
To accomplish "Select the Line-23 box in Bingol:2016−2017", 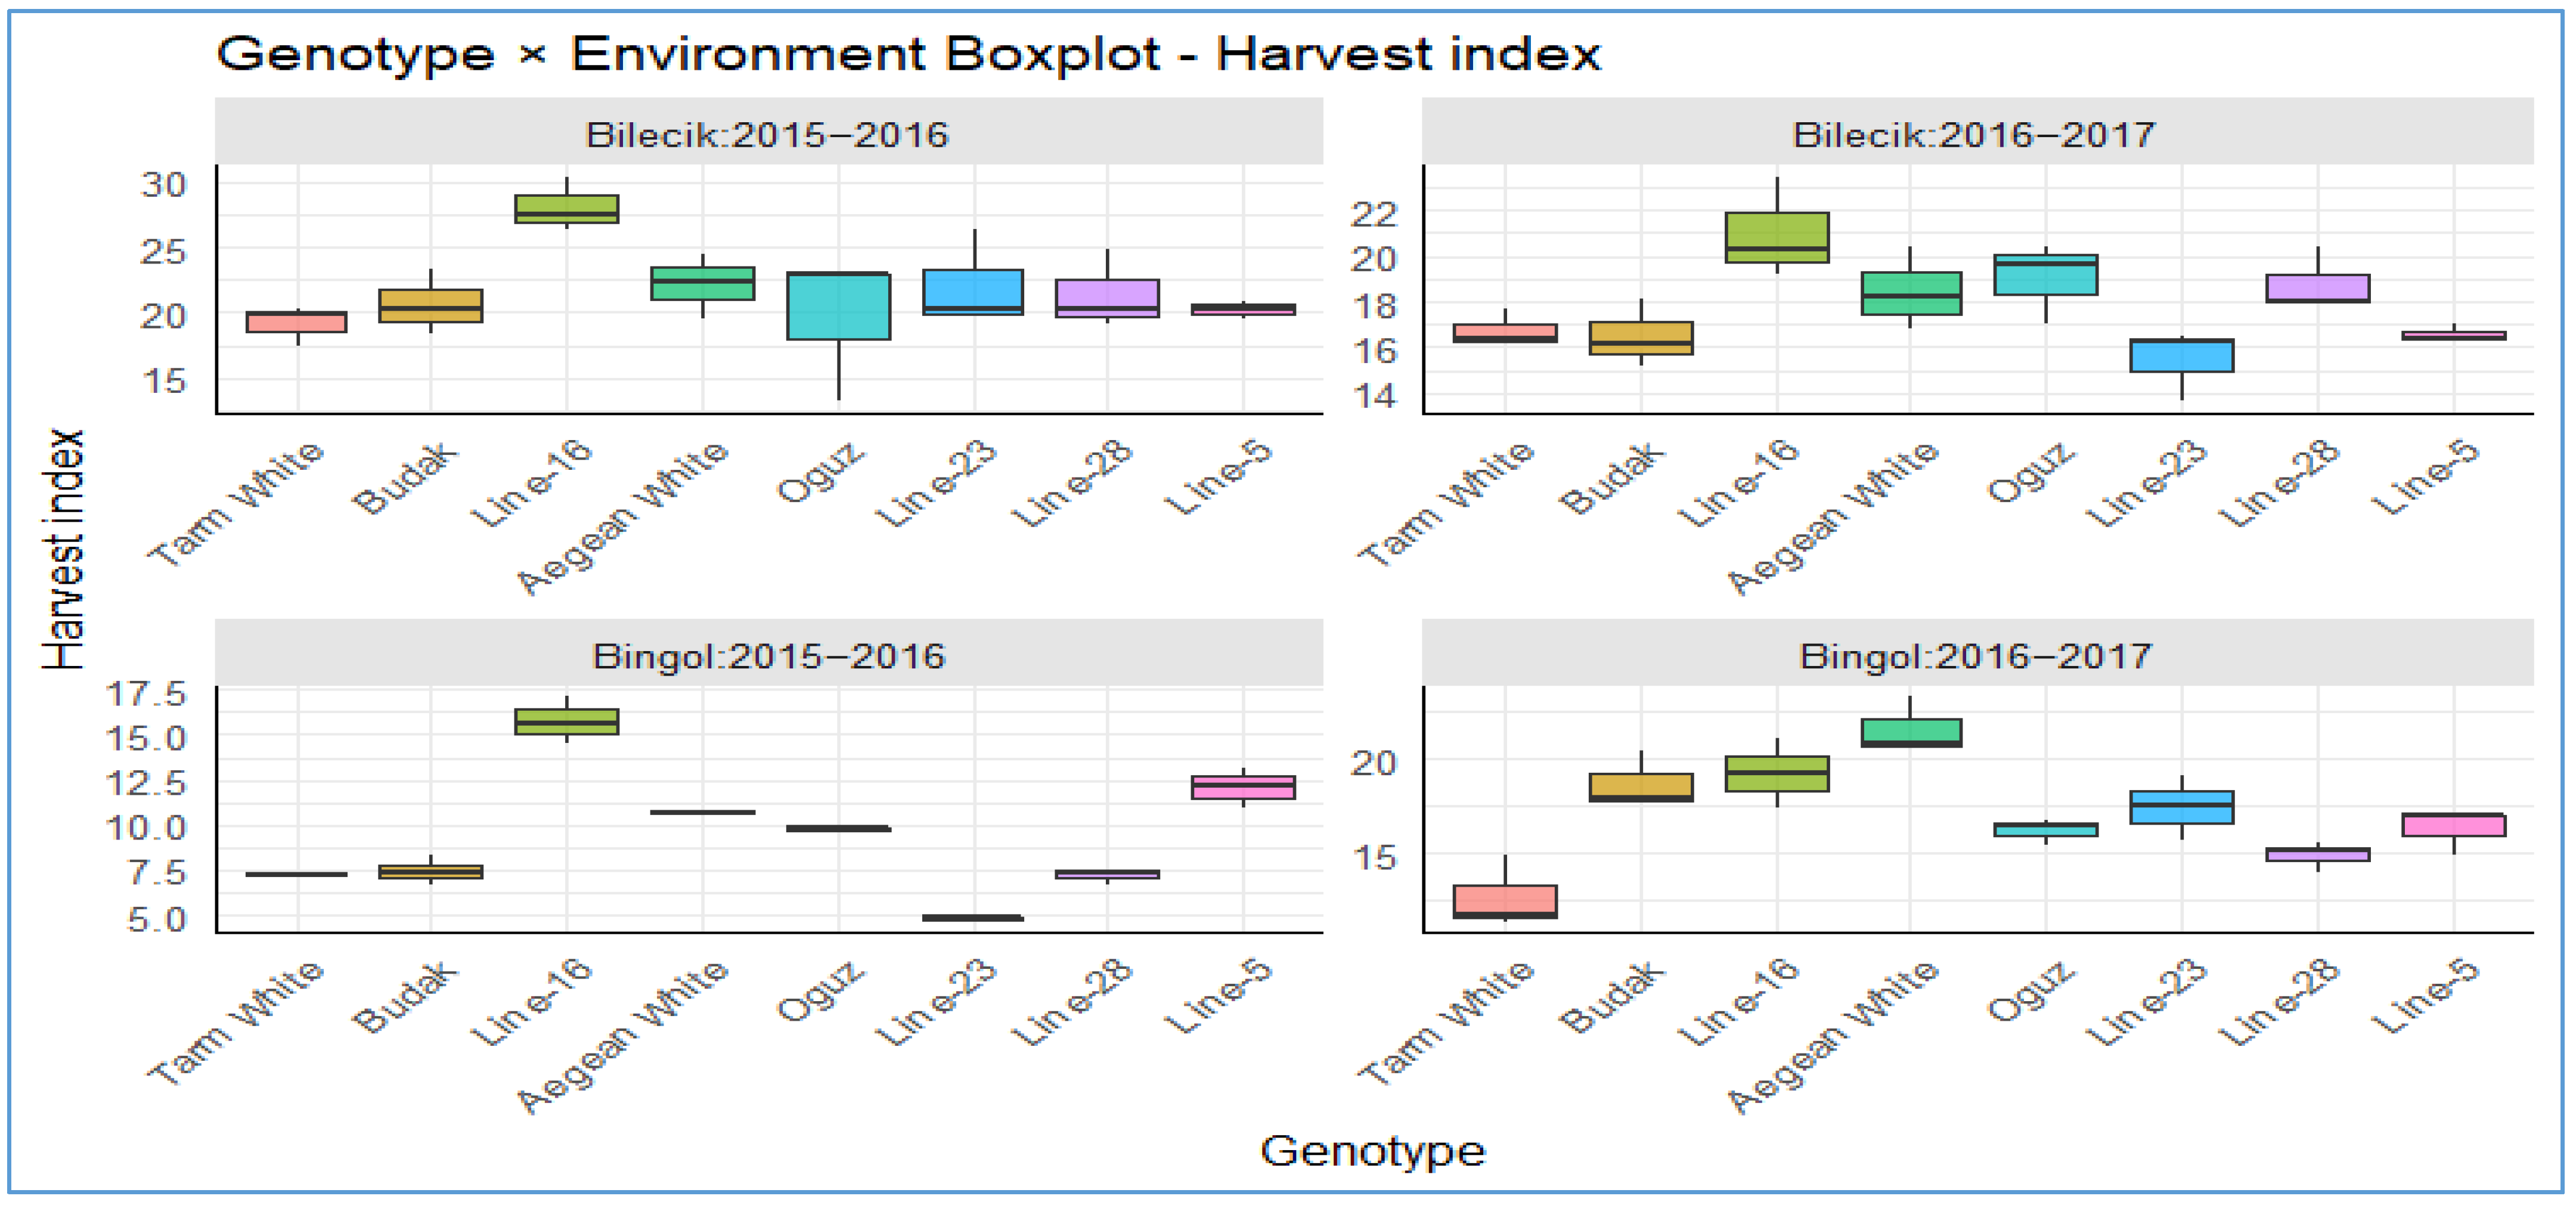I will [x=2182, y=807].
